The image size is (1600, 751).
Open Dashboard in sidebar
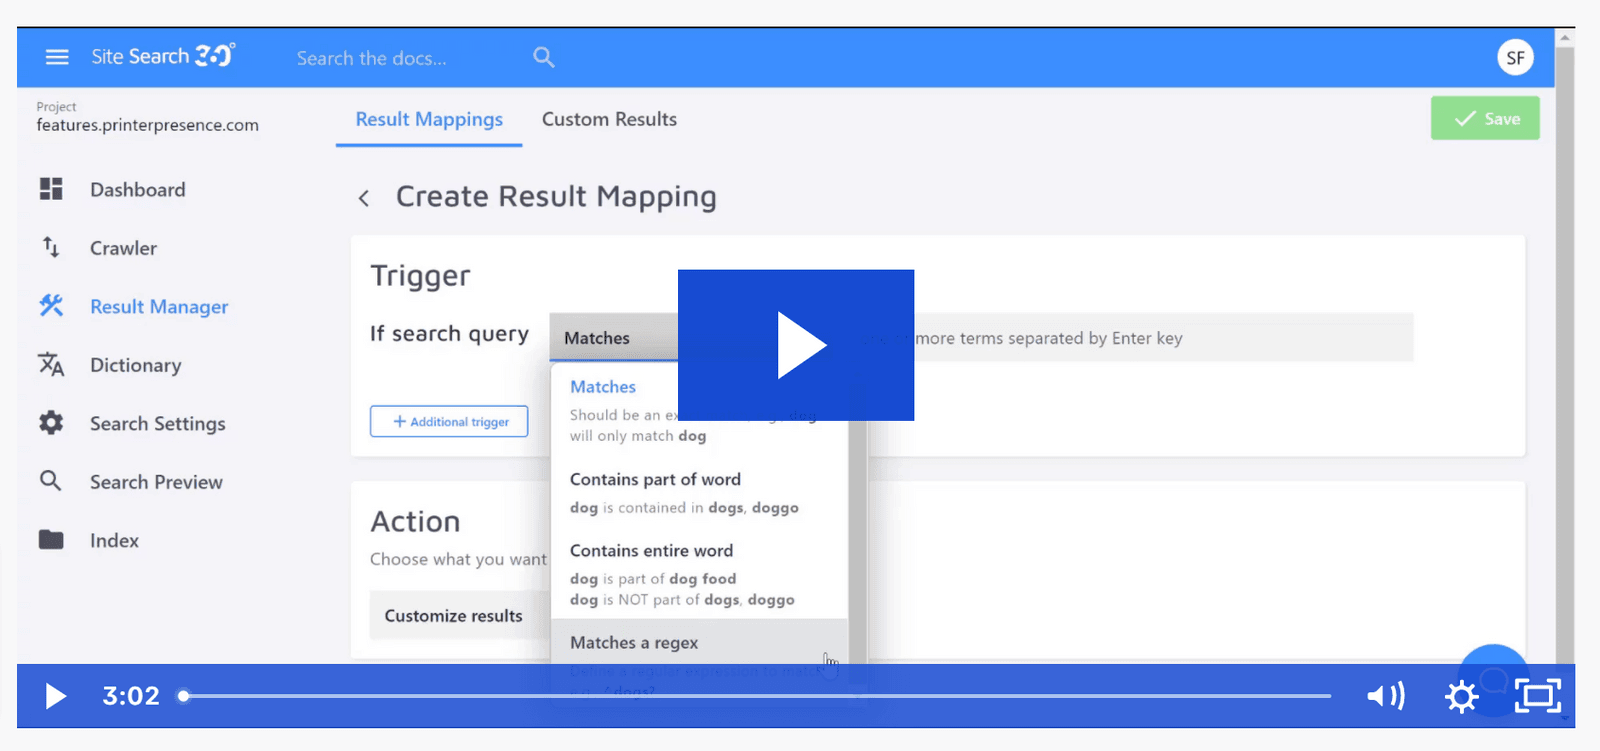[138, 189]
